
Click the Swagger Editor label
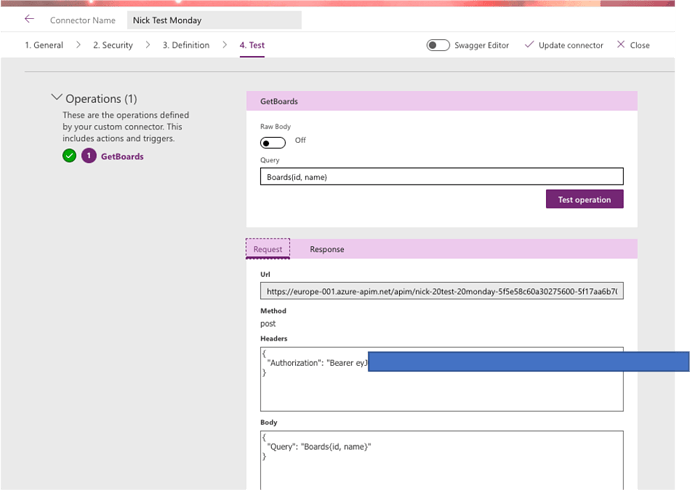click(x=481, y=45)
